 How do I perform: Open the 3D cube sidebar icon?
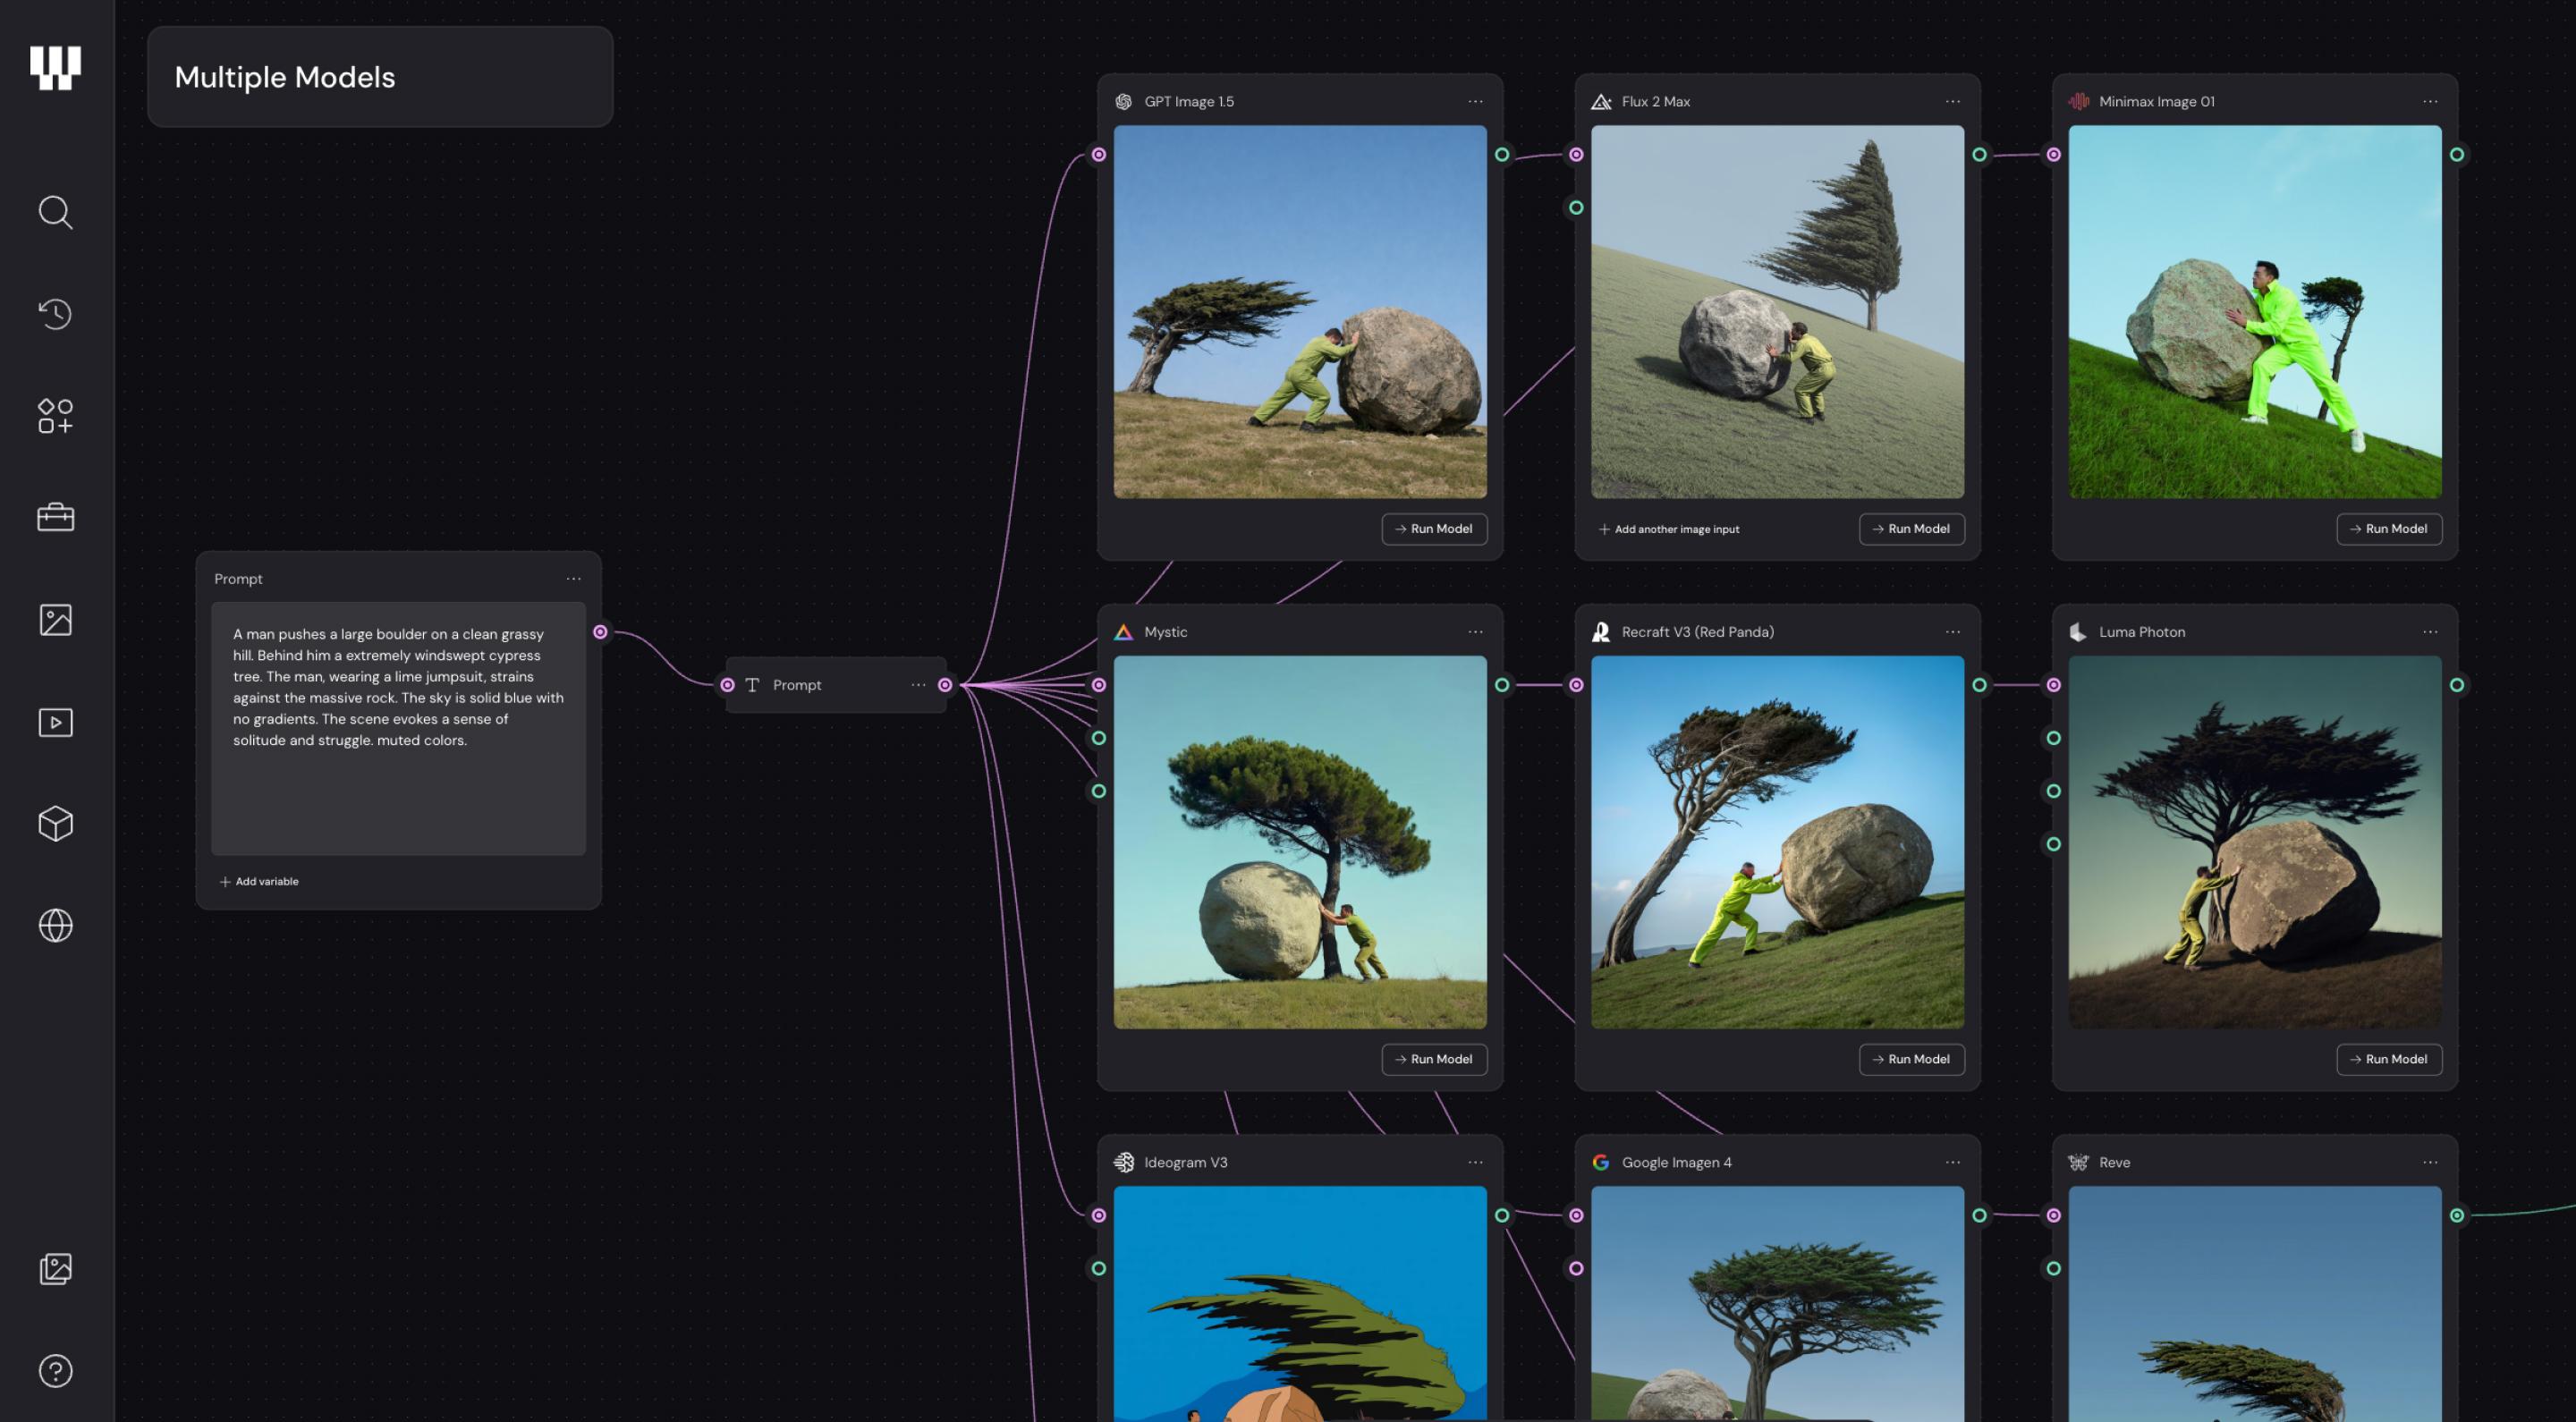point(55,824)
